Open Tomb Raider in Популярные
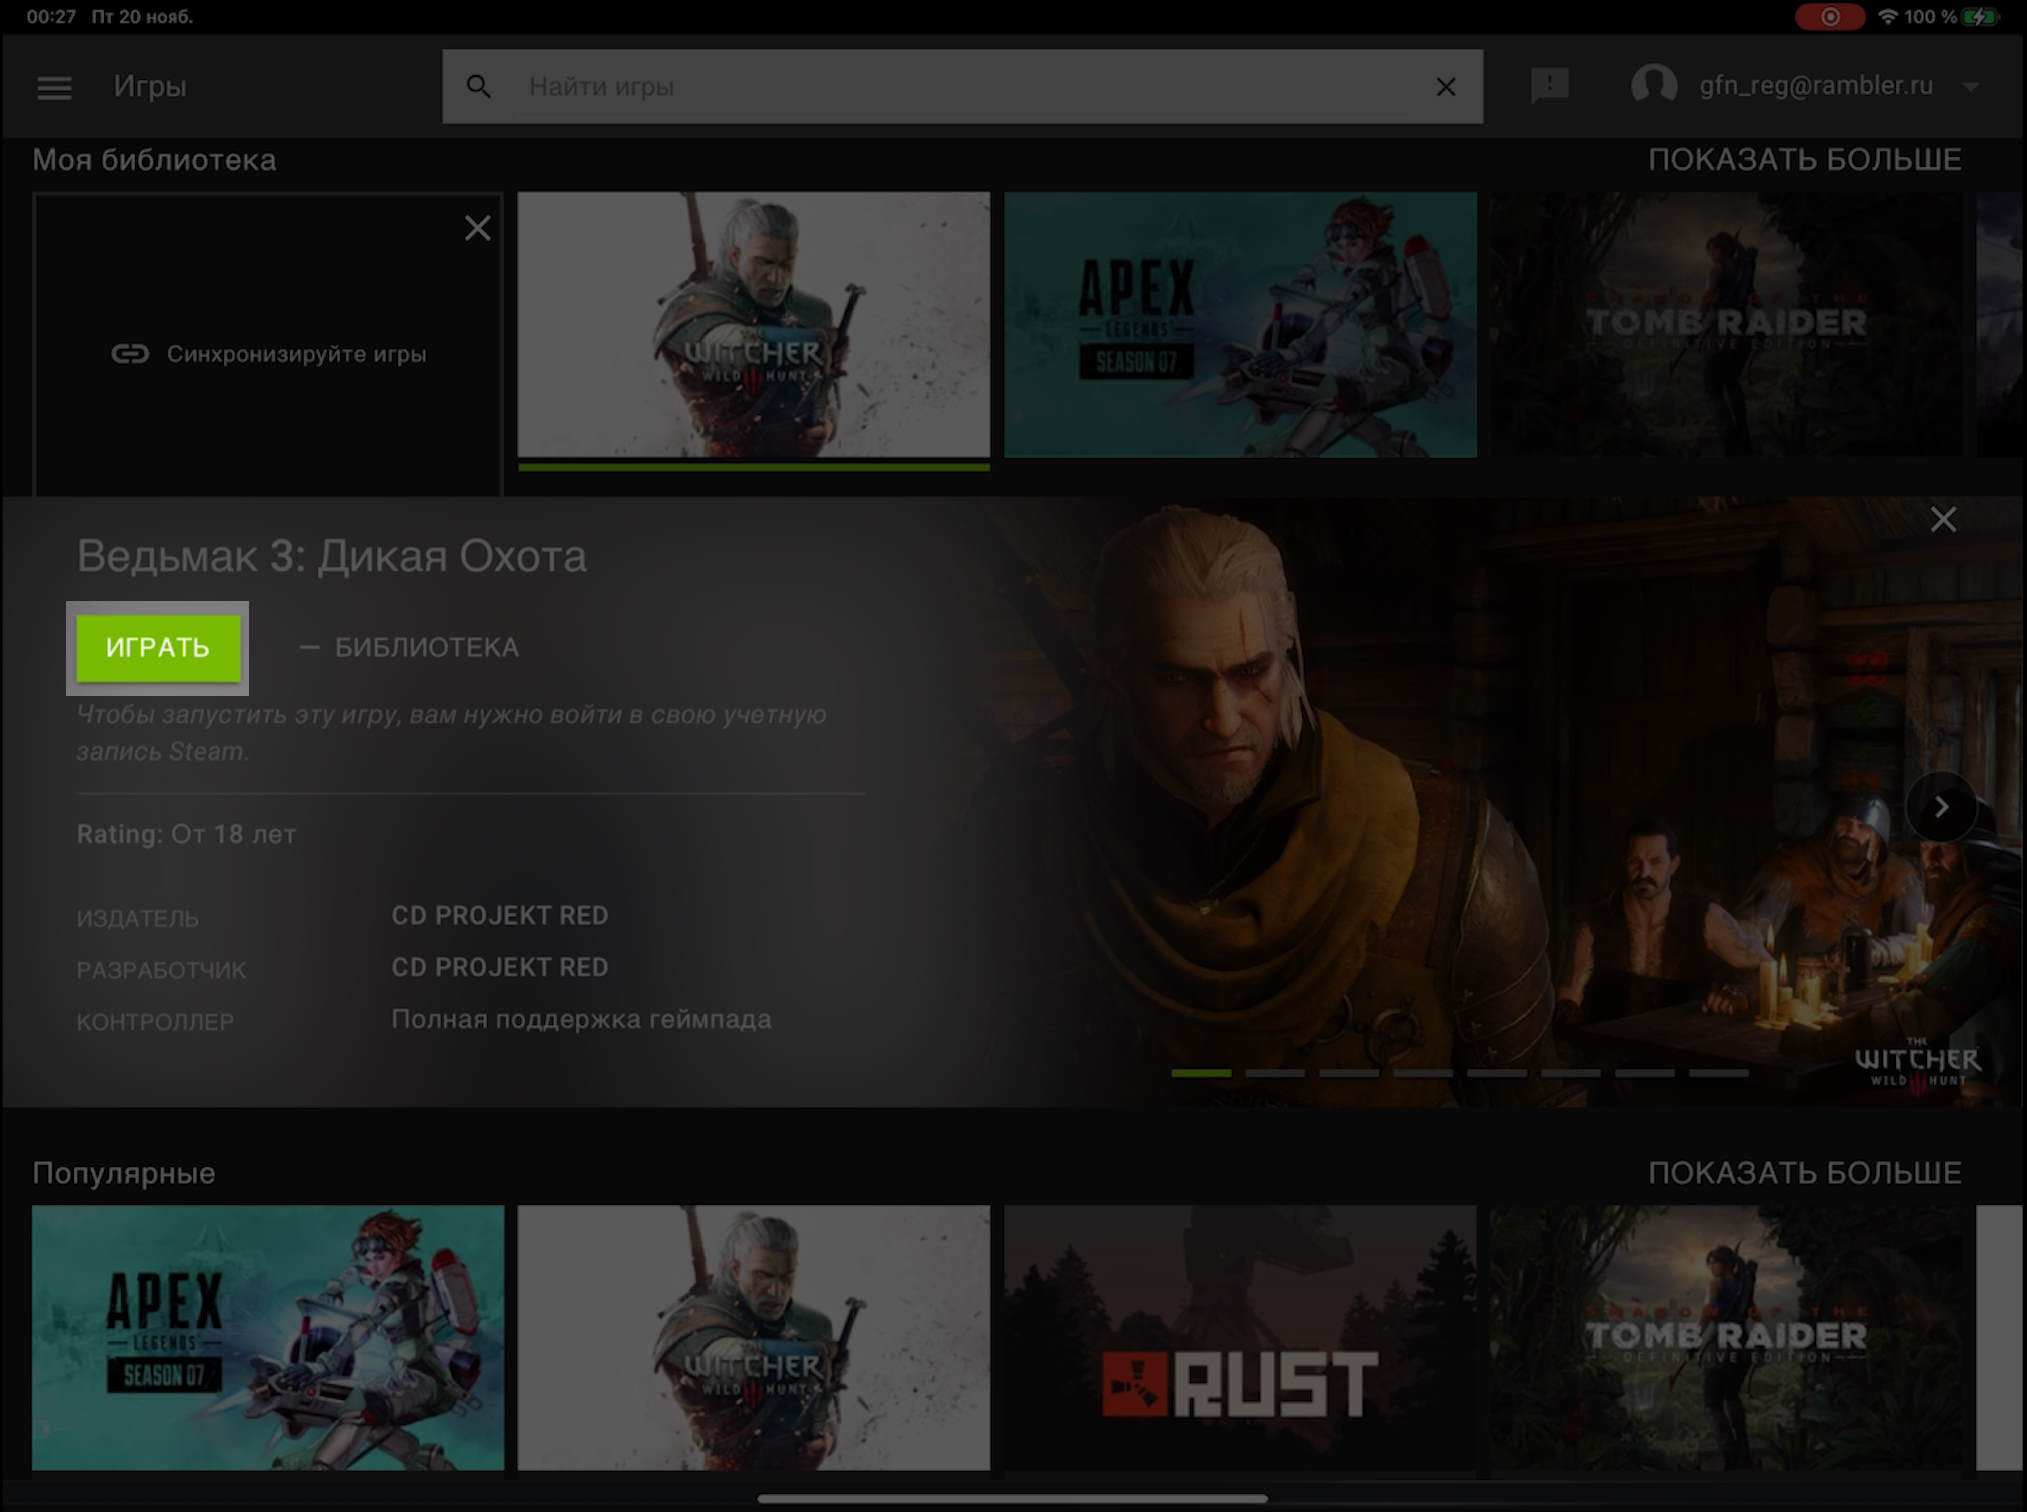The width and height of the screenshot is (2027, 1512). (1725, 1338)
